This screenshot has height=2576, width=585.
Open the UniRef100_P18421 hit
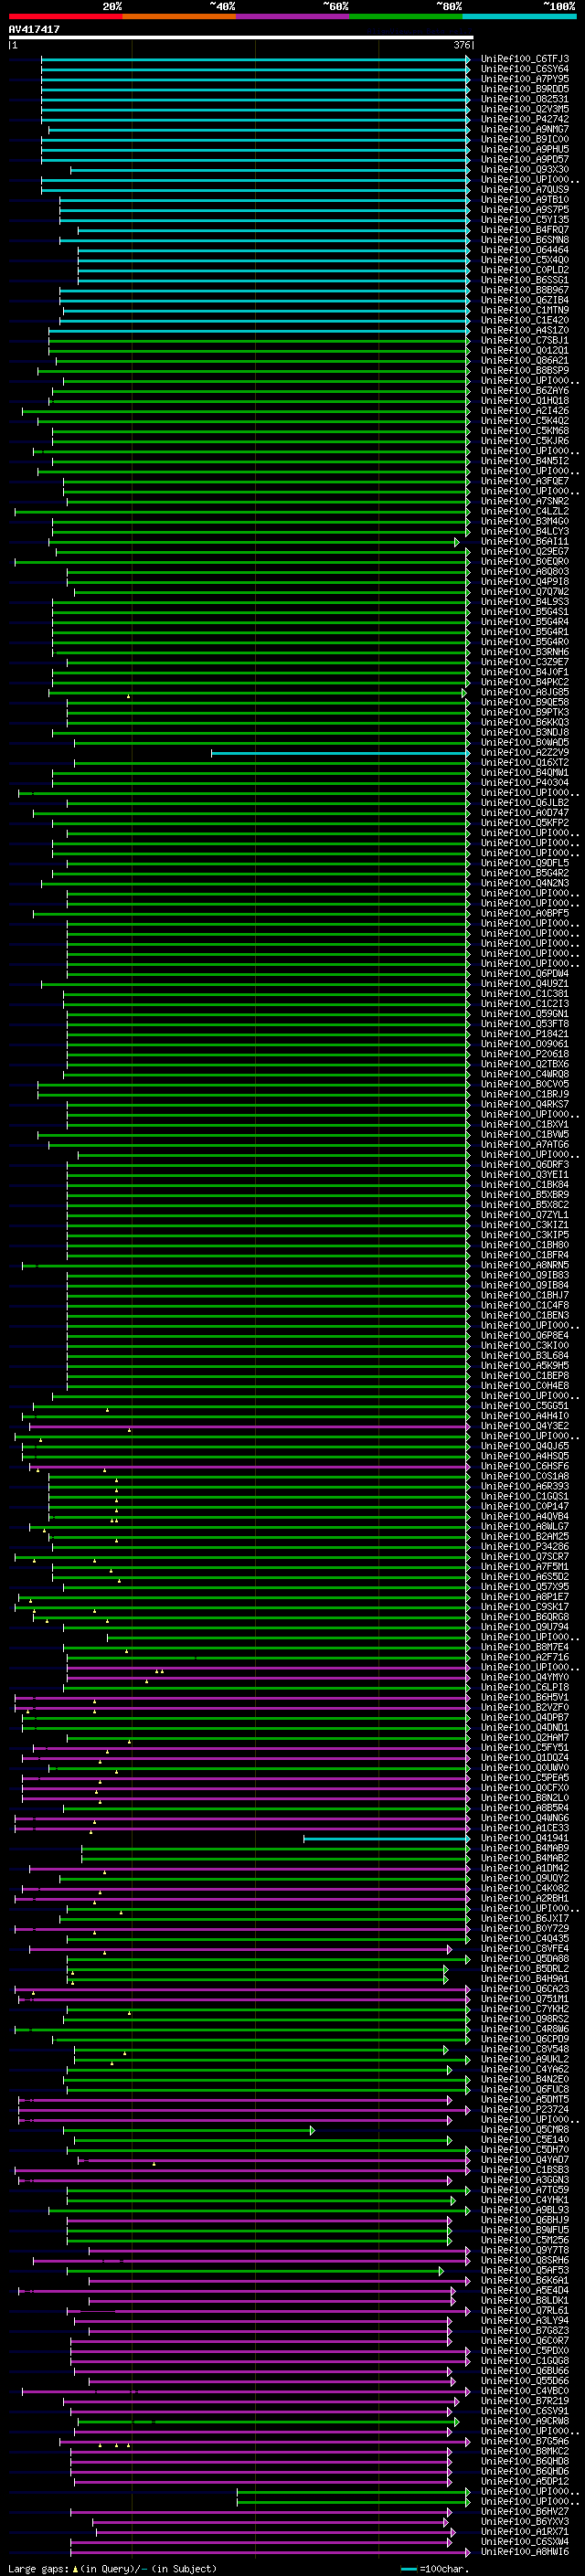(x=524, y=1034)
